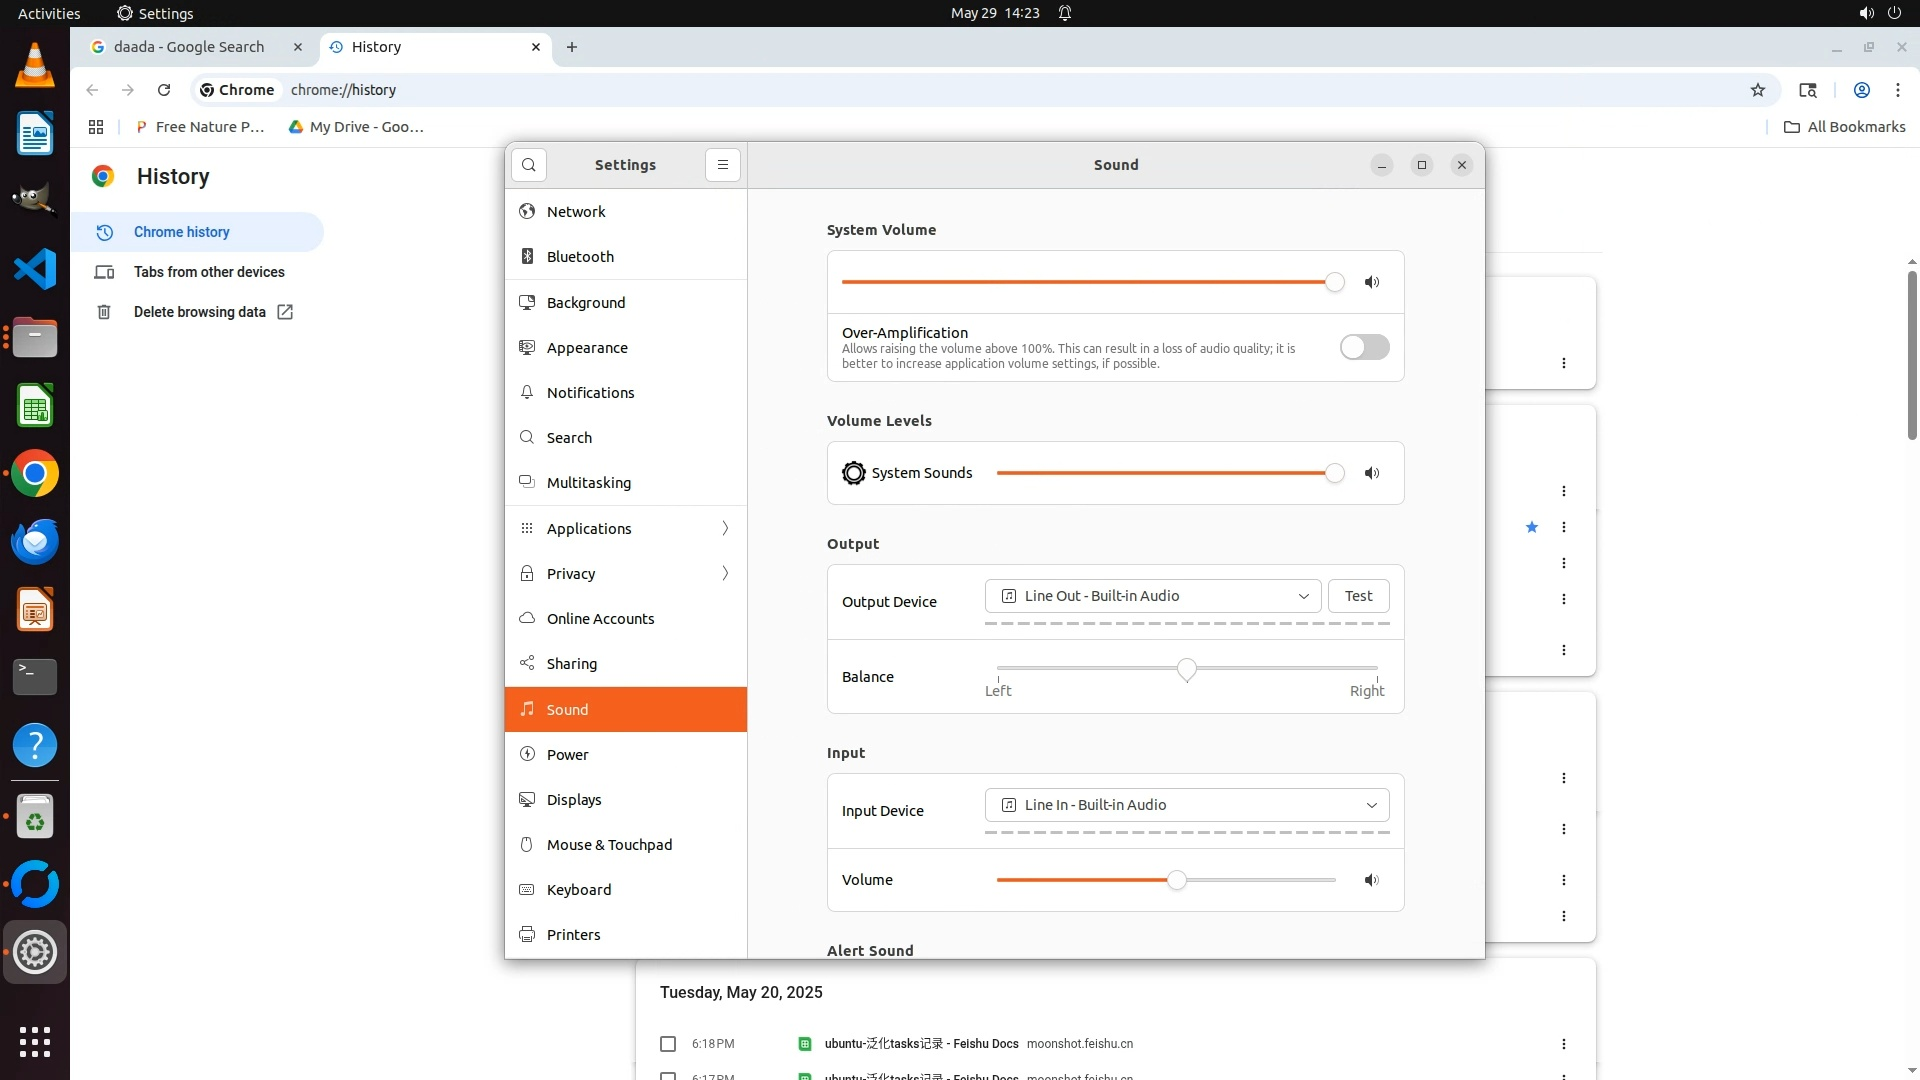This screenshot has width=1920, height=1080.
Task: Mute the input volume speaker icon
Action: click(1372, 880)
